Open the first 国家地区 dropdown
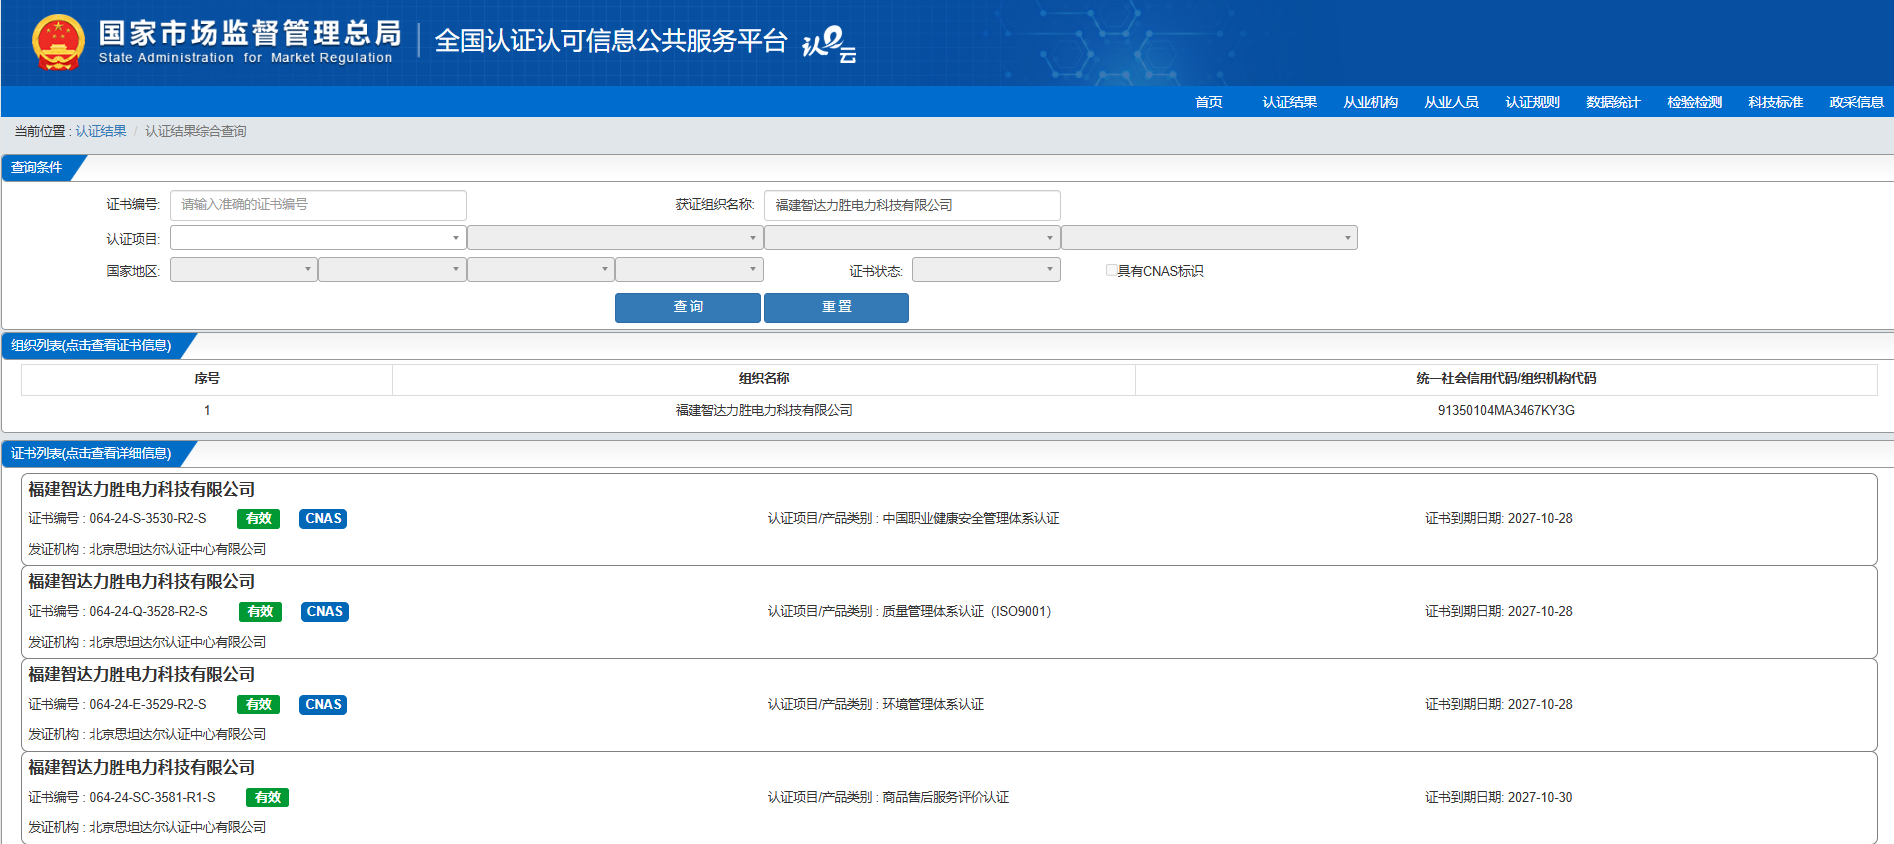The height and width of the screenshot is (844, 1894). [x=244, y=270]
